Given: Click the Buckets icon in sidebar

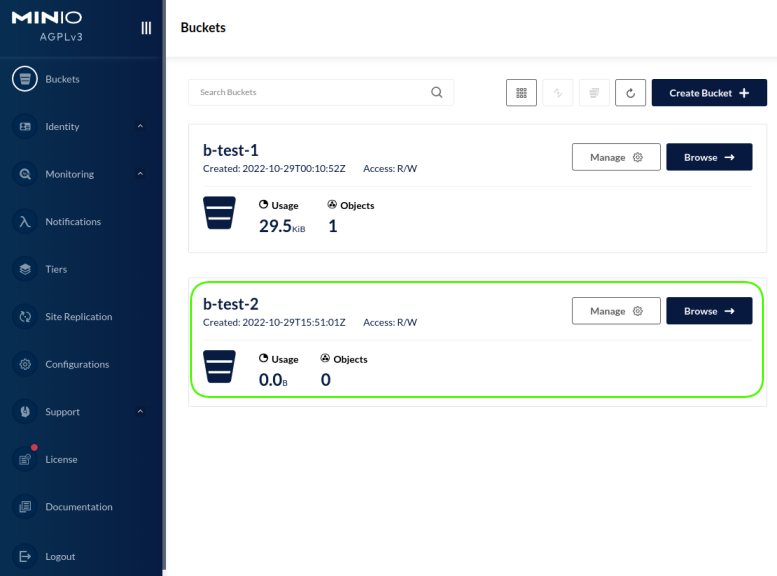Looking at the screenshot, I should tap(25, 79).
